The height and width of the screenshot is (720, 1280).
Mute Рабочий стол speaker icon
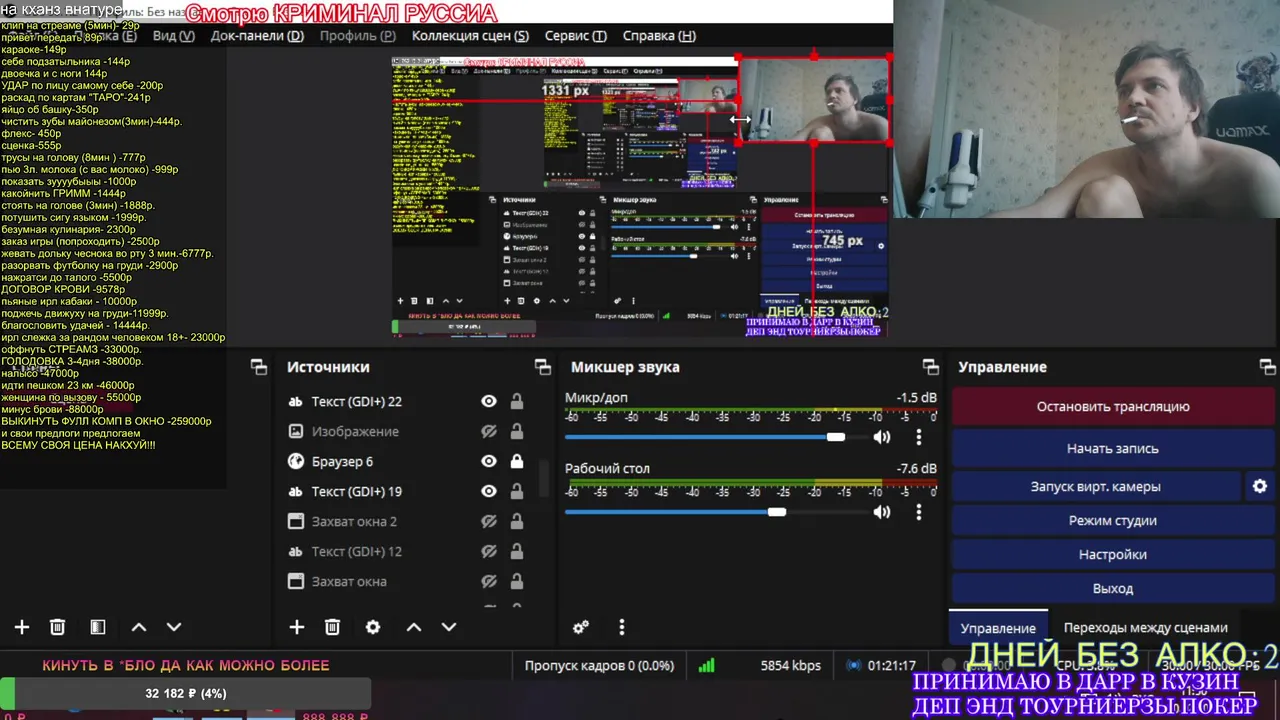882,512
